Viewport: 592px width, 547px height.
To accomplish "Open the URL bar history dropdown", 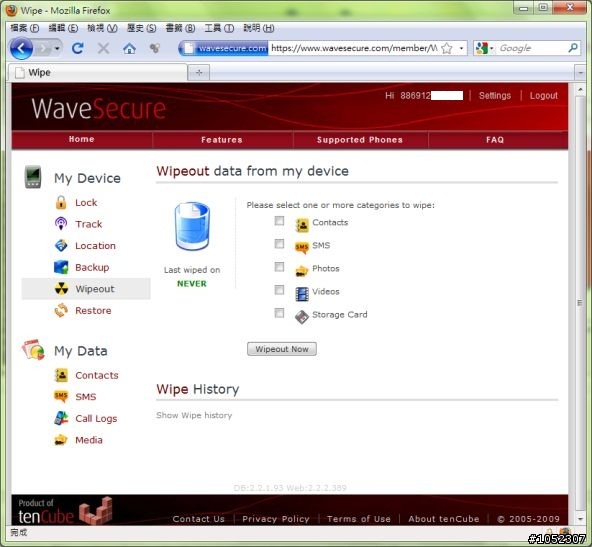I will click(x=461, y=48).
